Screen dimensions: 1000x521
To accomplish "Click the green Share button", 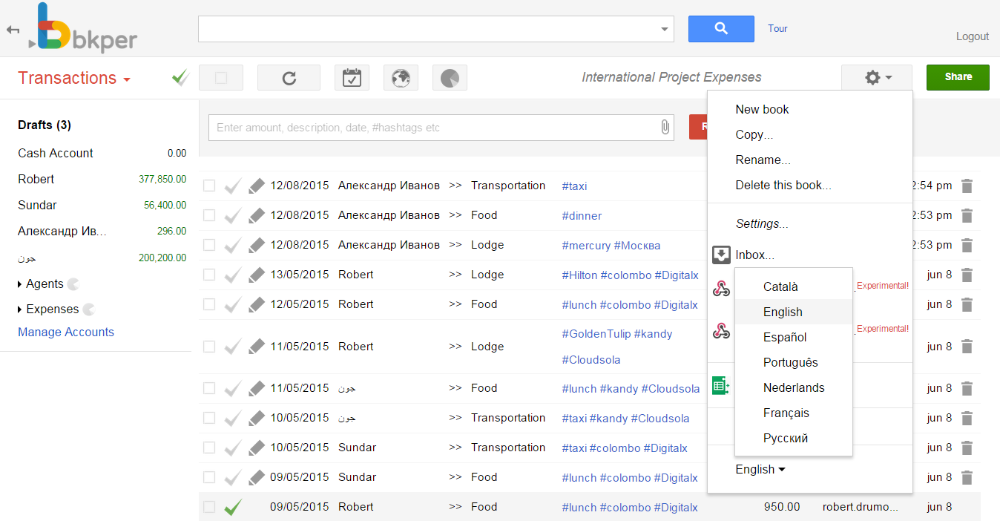I will click(958, 77).
